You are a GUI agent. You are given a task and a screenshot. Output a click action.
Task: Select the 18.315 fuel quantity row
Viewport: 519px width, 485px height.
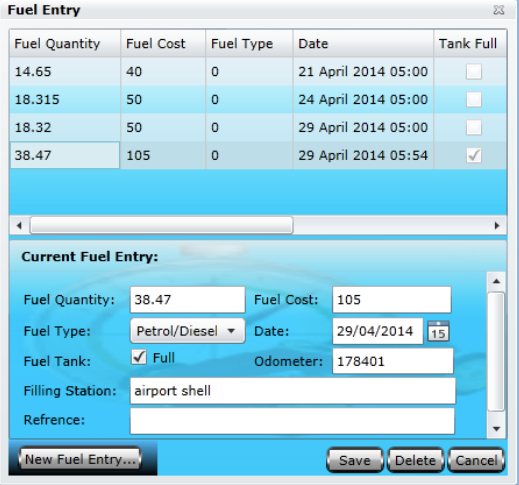(x=258, y=100)
